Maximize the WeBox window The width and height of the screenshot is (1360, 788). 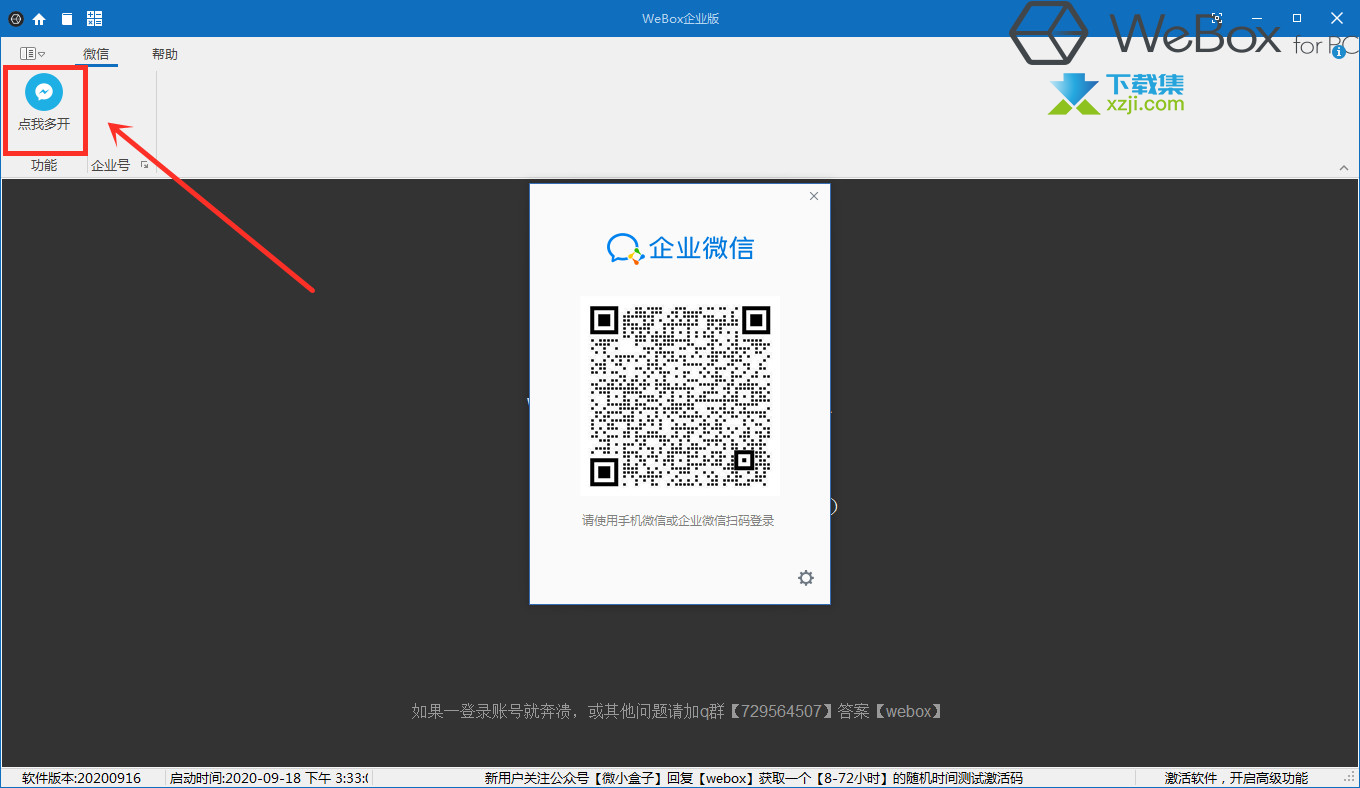[1297, 18]
